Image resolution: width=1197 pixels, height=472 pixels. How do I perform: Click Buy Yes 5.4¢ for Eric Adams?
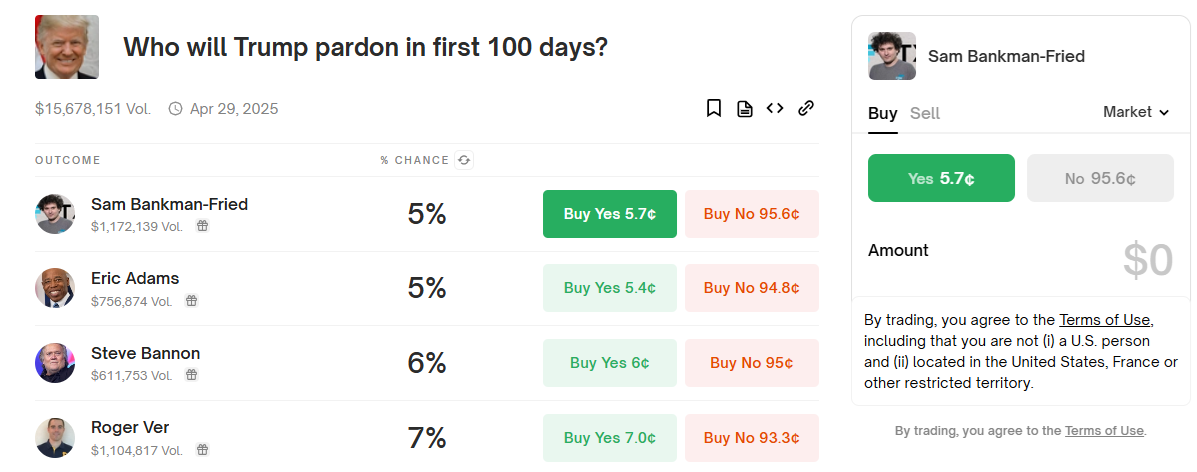610,288
